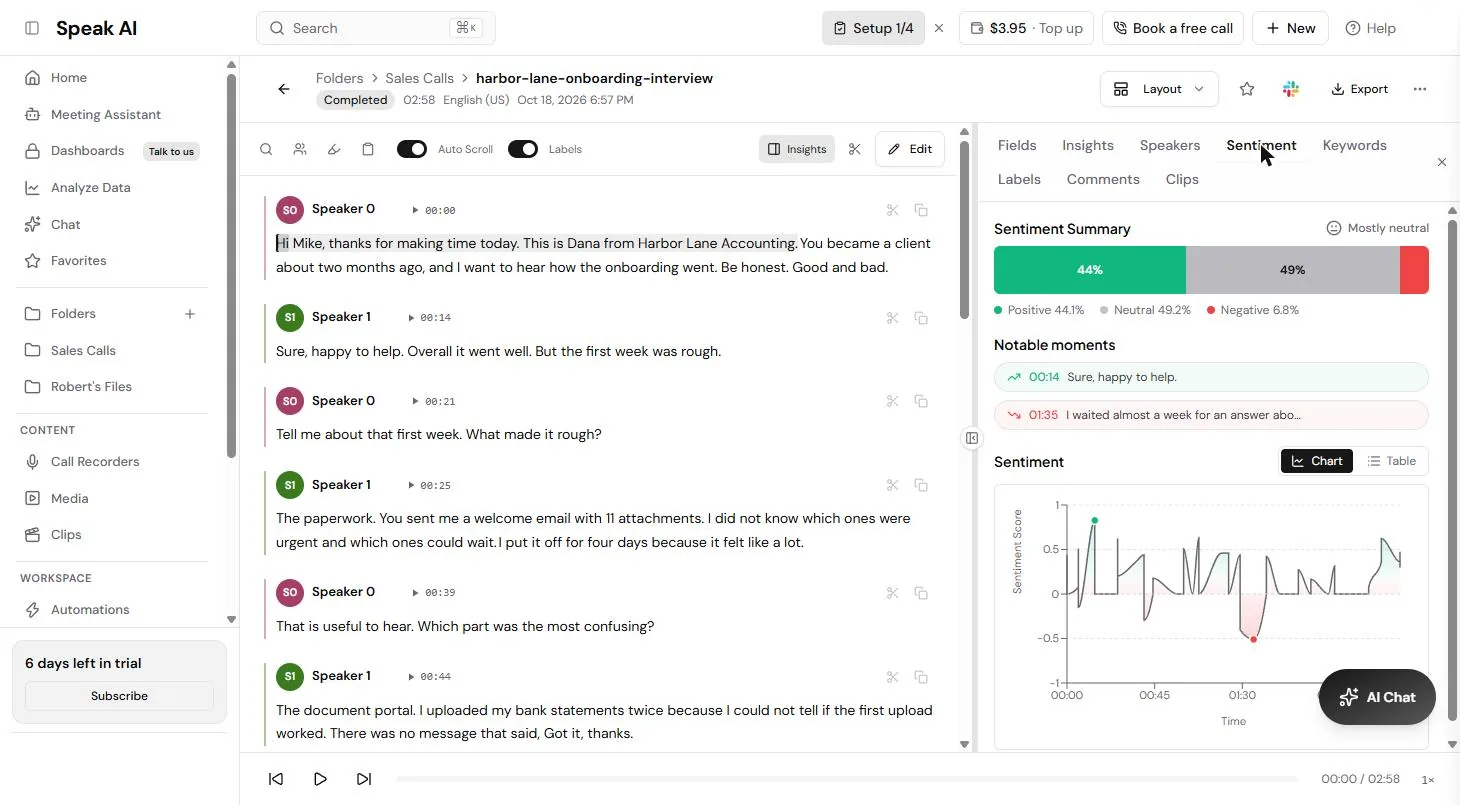Add a new folder with plus icon
Viewport: 1460px width, 805px height.
tap(190, 314)
